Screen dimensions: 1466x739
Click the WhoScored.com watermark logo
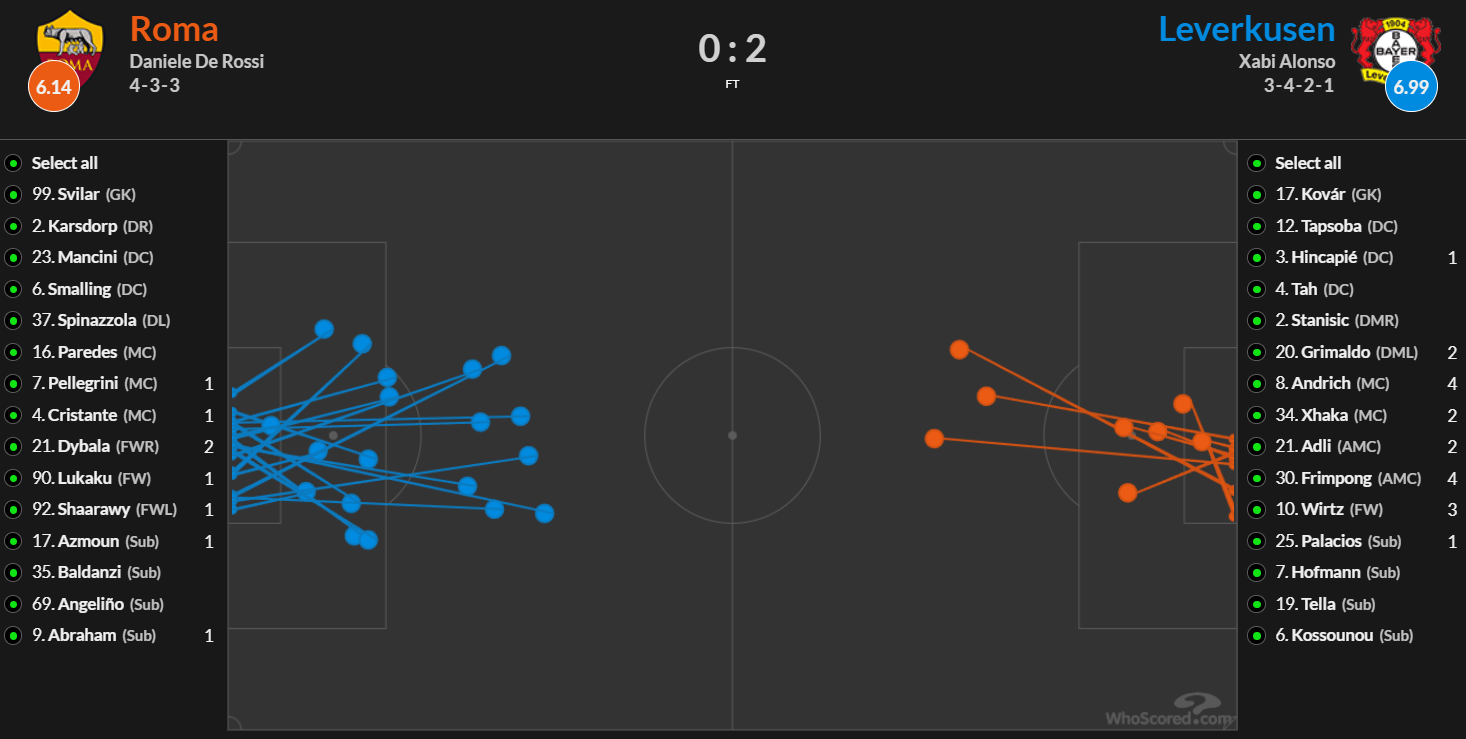coord(1168,711)
